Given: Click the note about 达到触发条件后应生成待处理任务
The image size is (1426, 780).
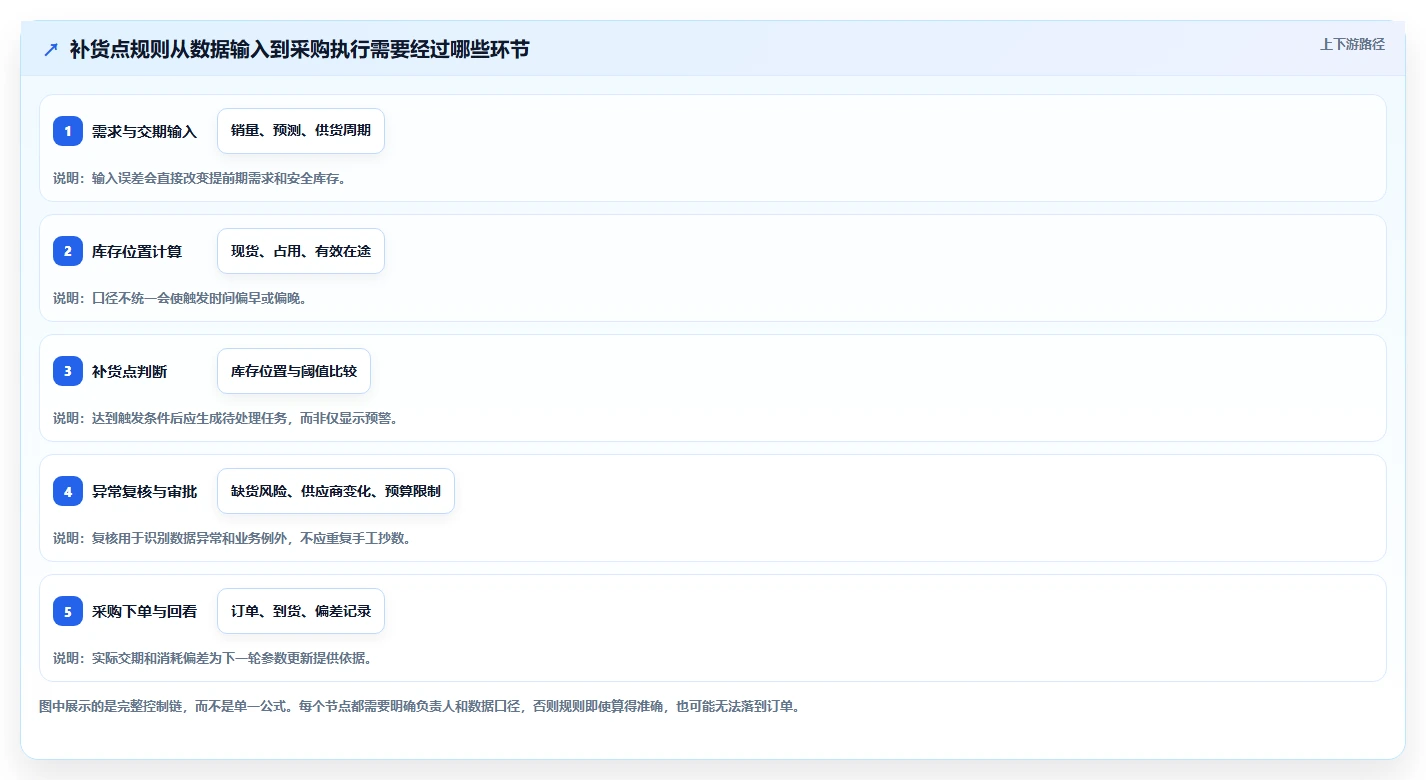Looking at the screenshot, I should 226,418.
